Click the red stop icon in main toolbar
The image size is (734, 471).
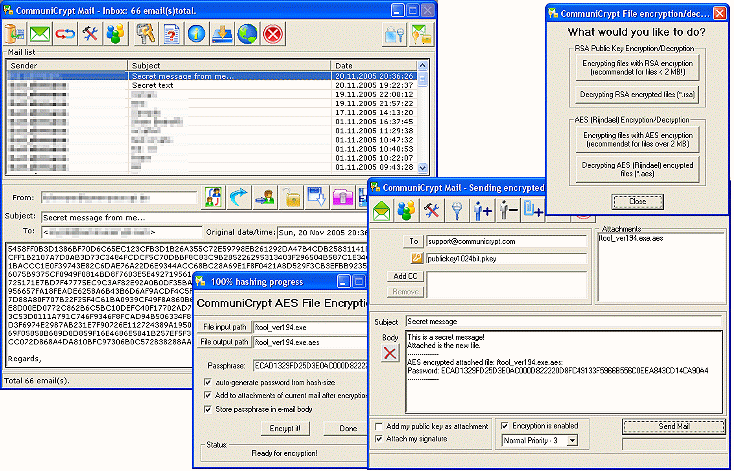point(271,34)
